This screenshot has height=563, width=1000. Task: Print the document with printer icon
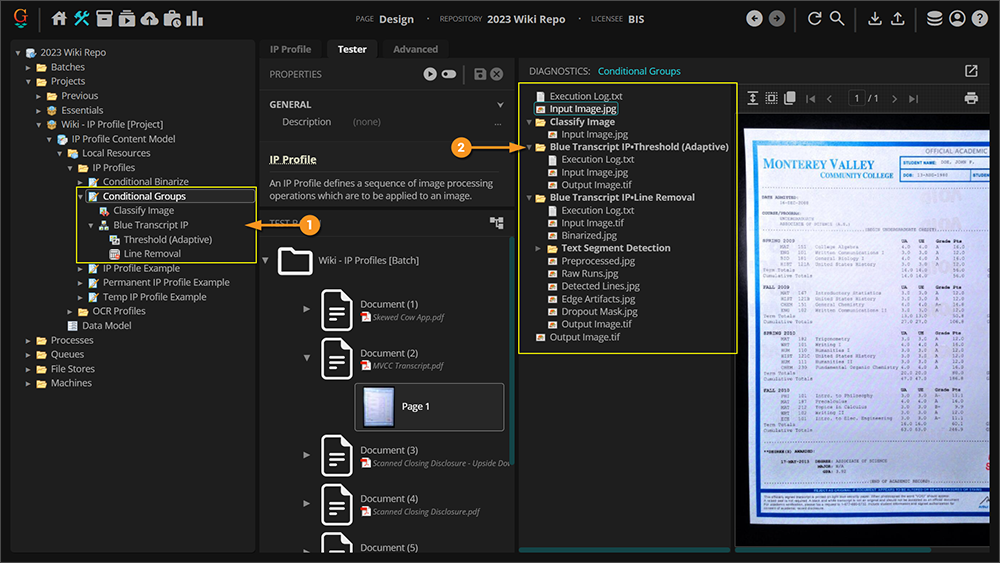point(970,98)
